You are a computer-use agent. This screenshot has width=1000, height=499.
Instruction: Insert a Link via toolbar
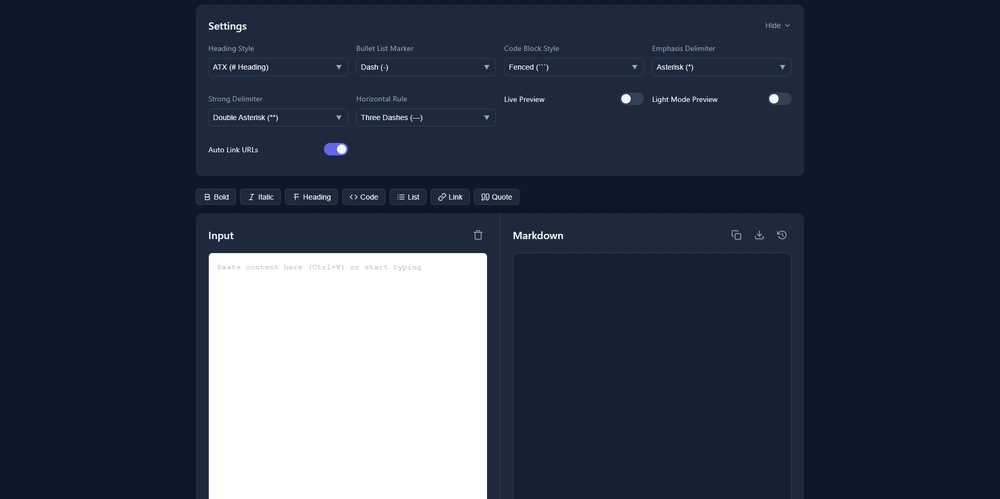450,197
